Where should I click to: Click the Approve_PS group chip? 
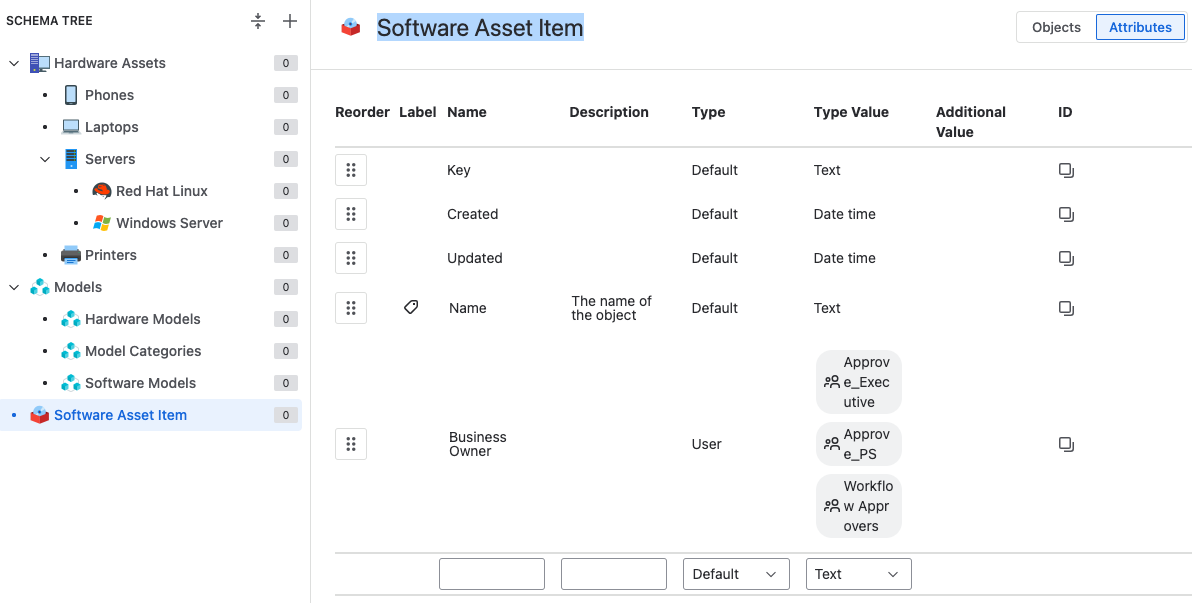coord(858,444)
